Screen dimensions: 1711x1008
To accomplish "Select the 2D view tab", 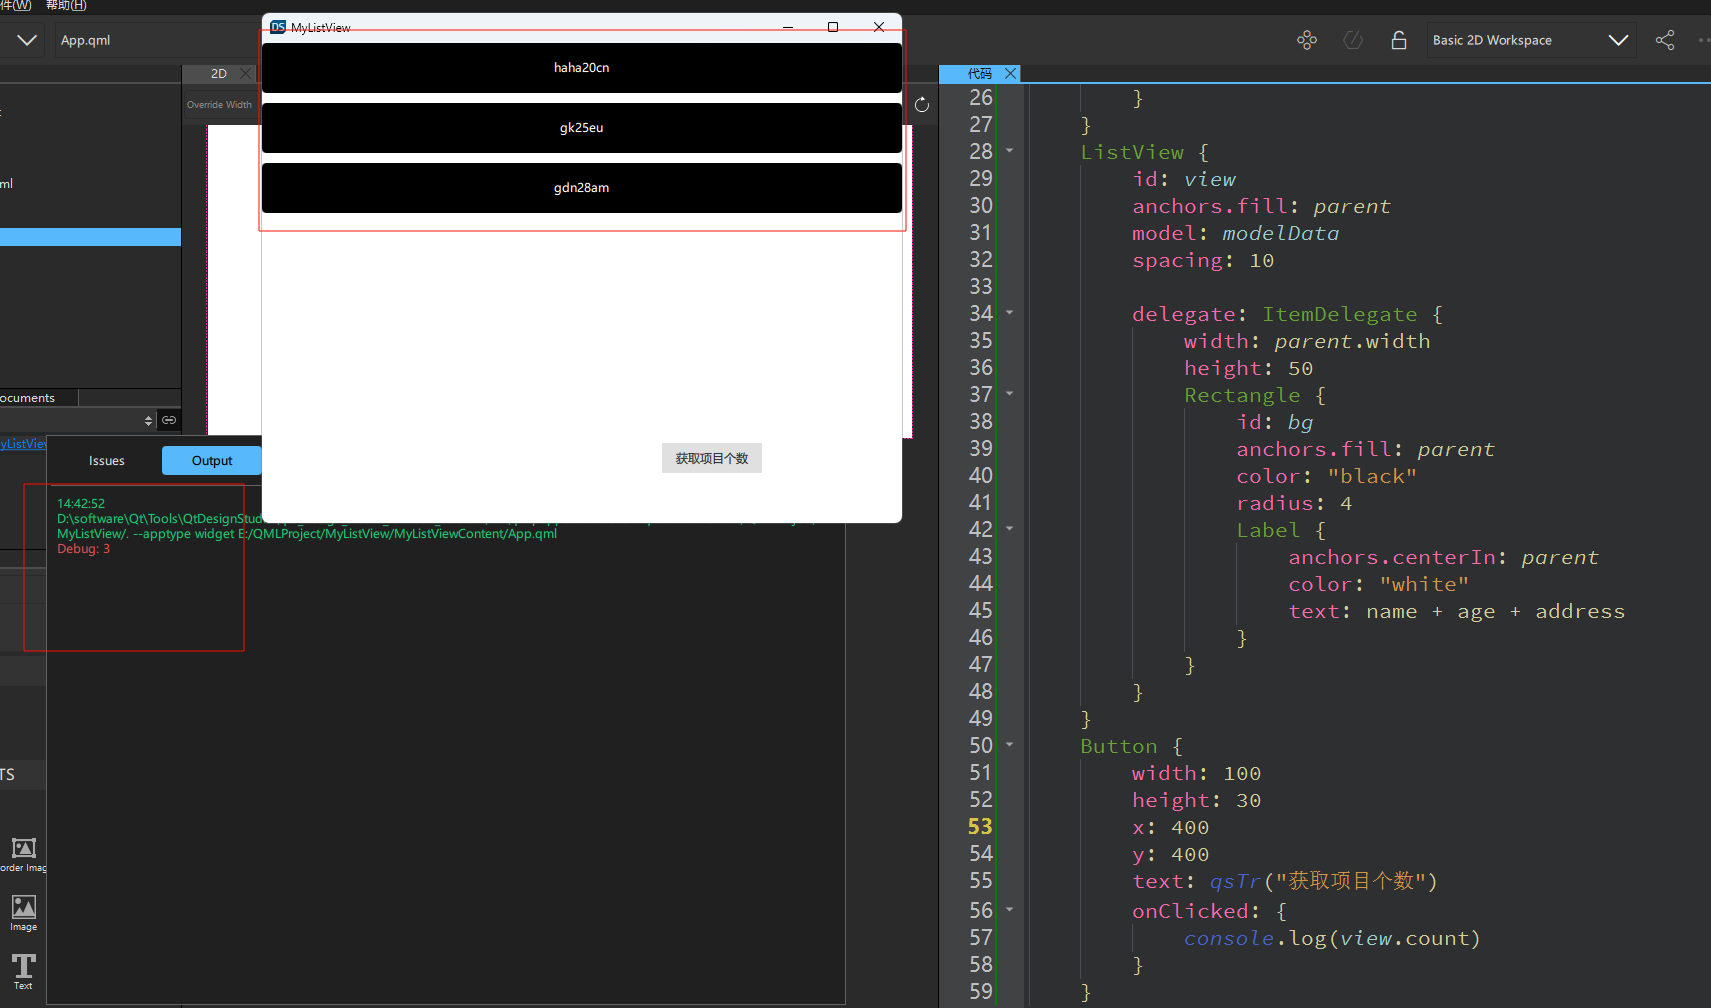I will click(219, 74).
